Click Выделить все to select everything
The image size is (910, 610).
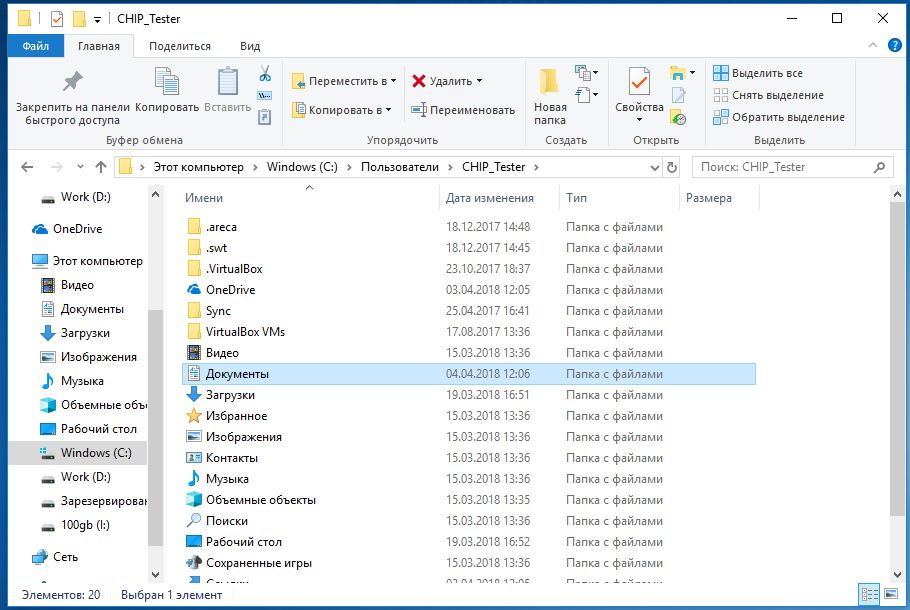(x=758, y=73)
